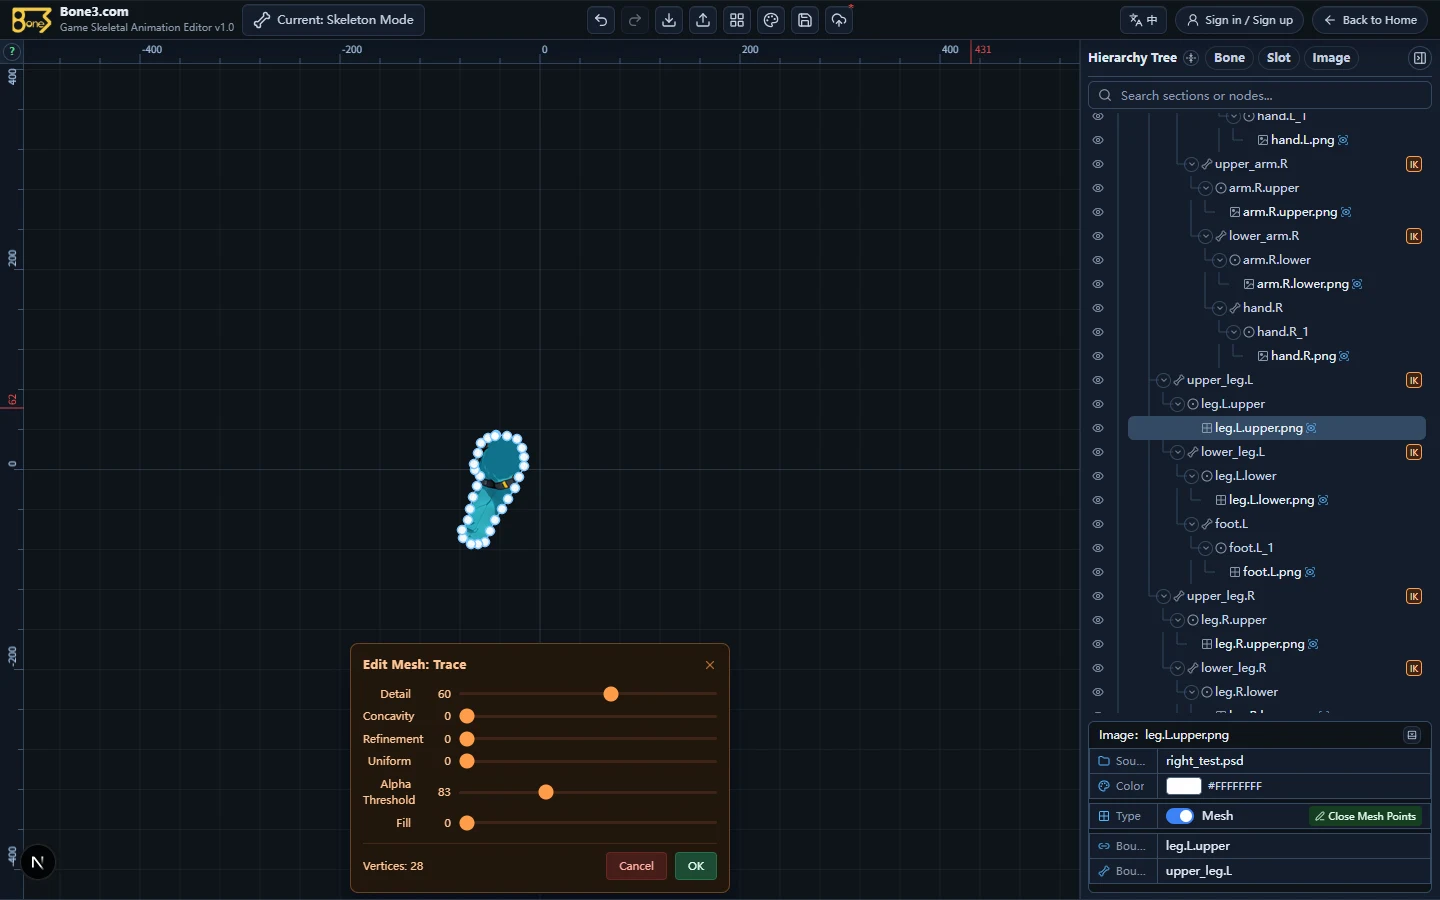Click the import (download arrow) icon

(669, 20)
